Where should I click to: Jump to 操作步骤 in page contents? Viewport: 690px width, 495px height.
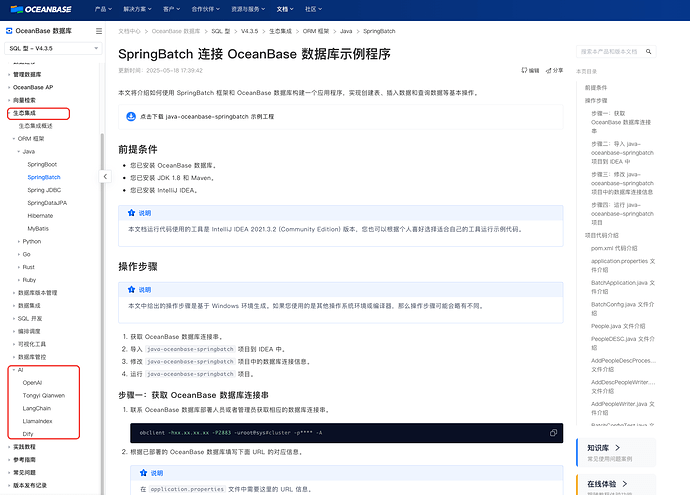pyautogui.click(x=596, y=100)
